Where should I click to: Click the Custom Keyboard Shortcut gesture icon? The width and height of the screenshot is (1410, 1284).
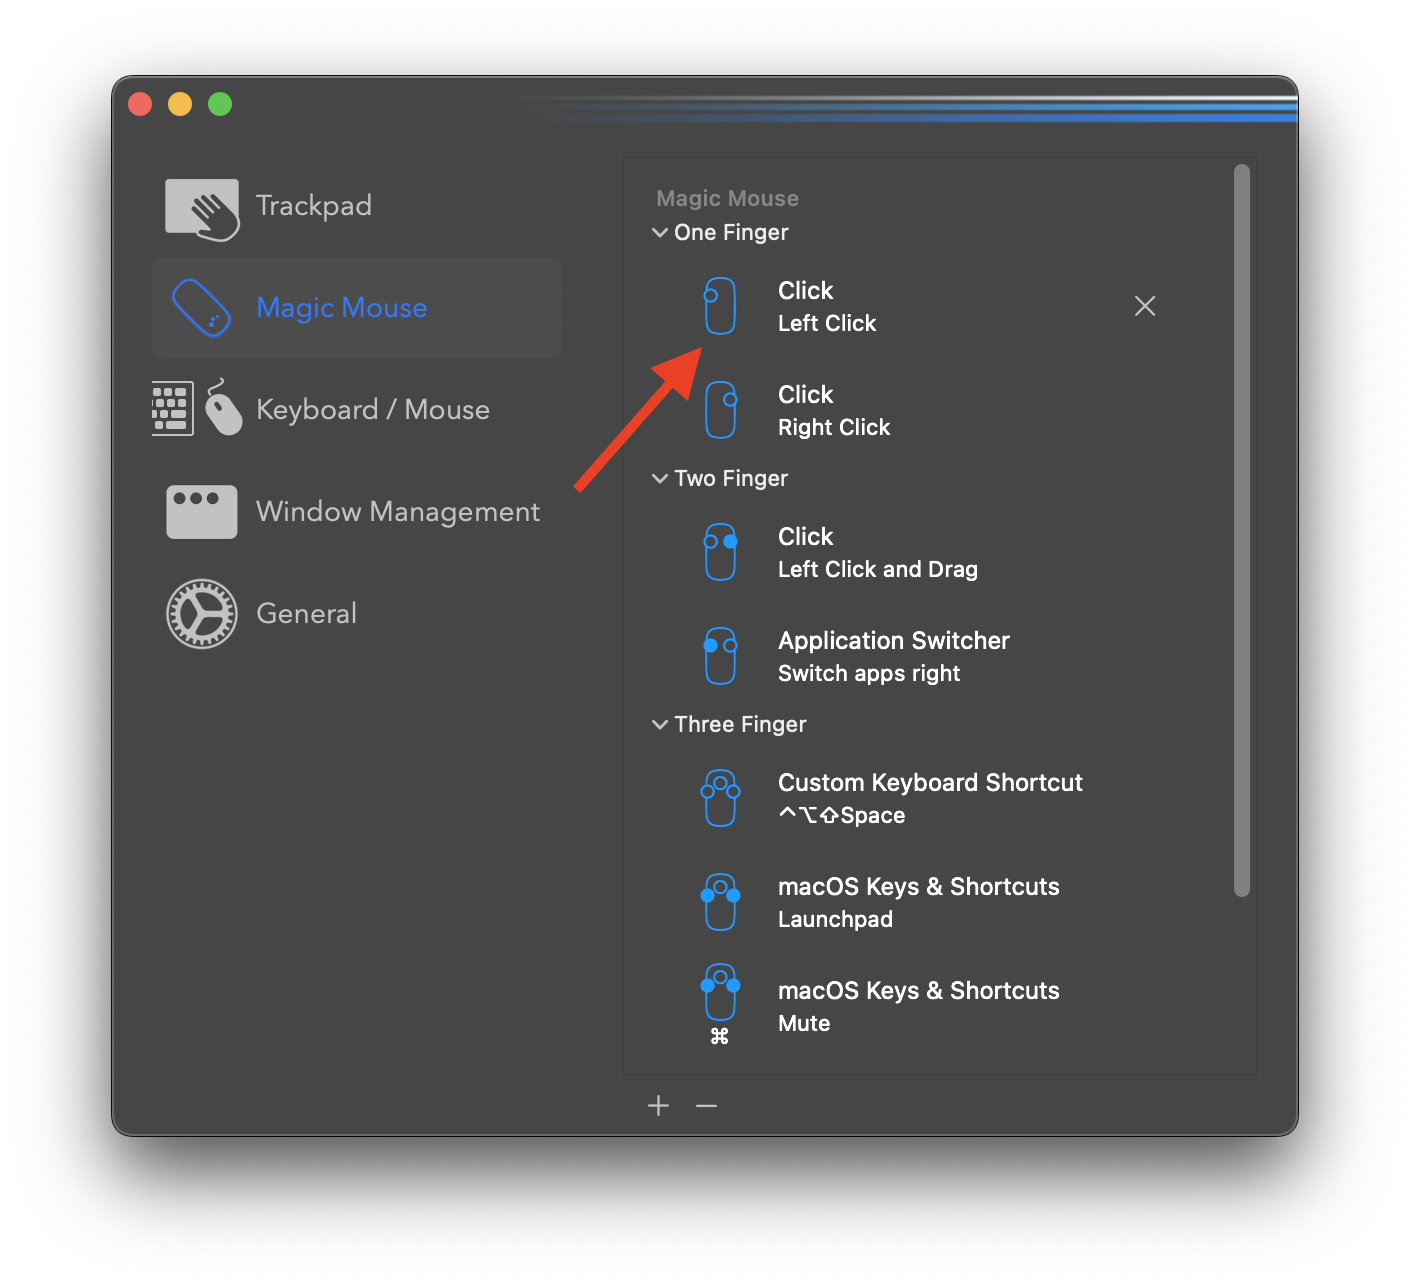tap(720, 798)
